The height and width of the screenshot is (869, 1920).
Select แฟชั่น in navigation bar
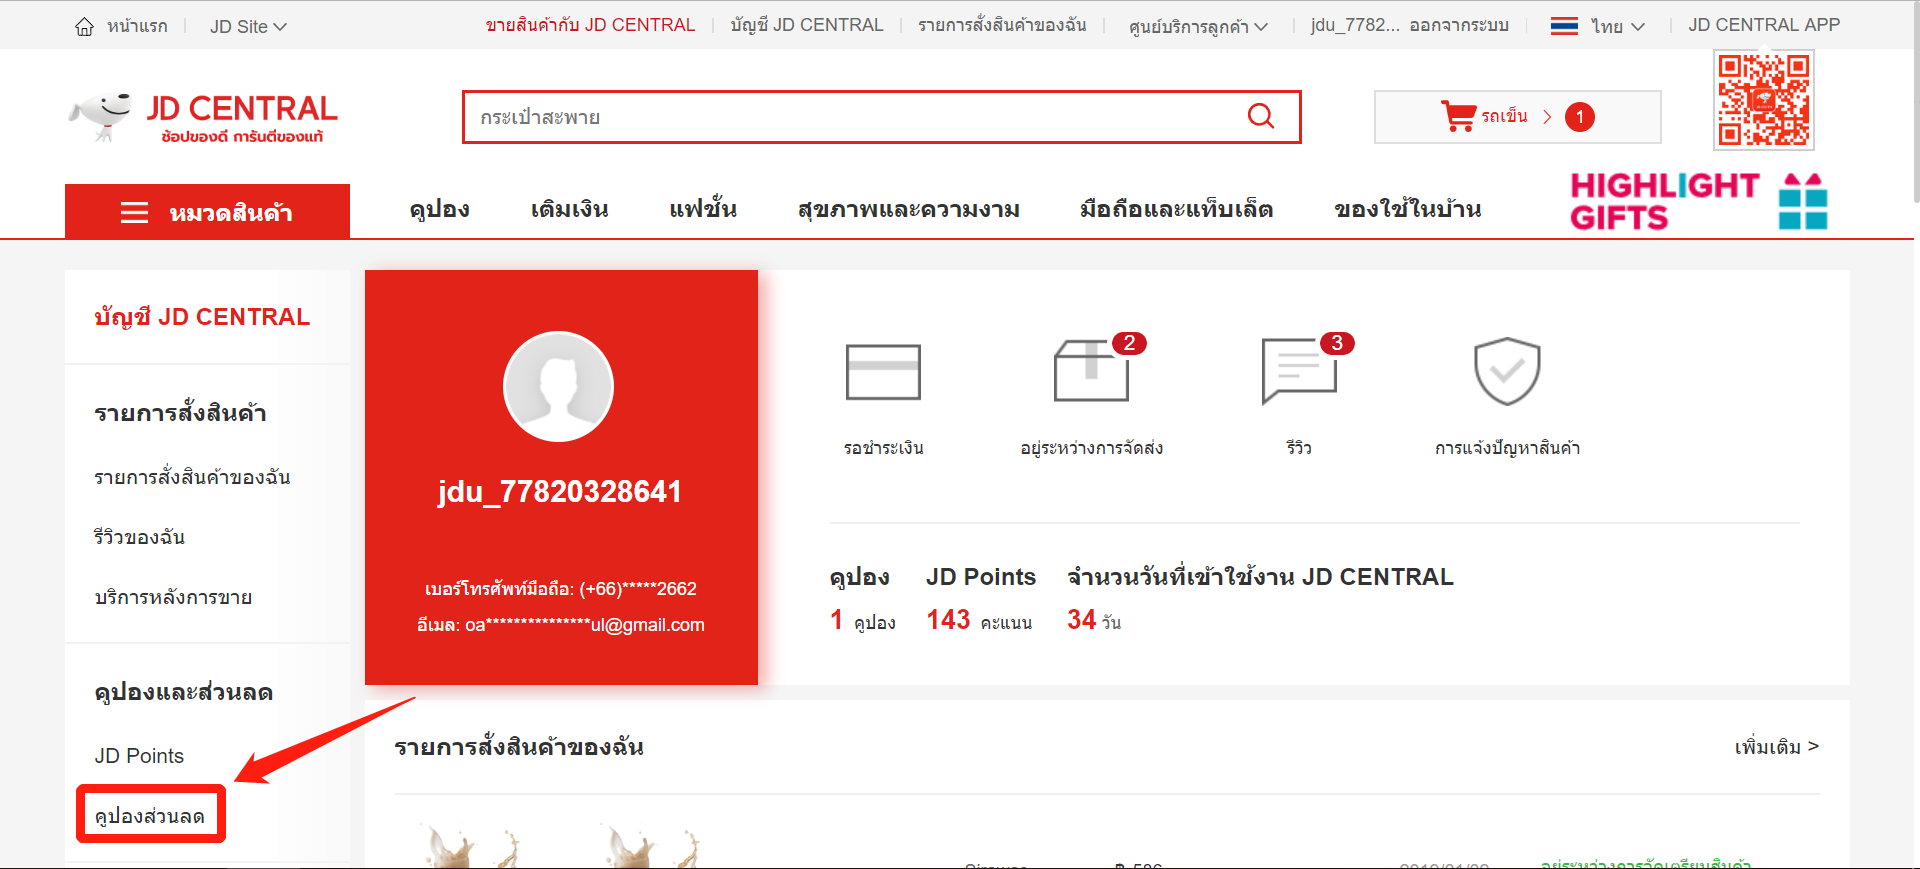703,209
